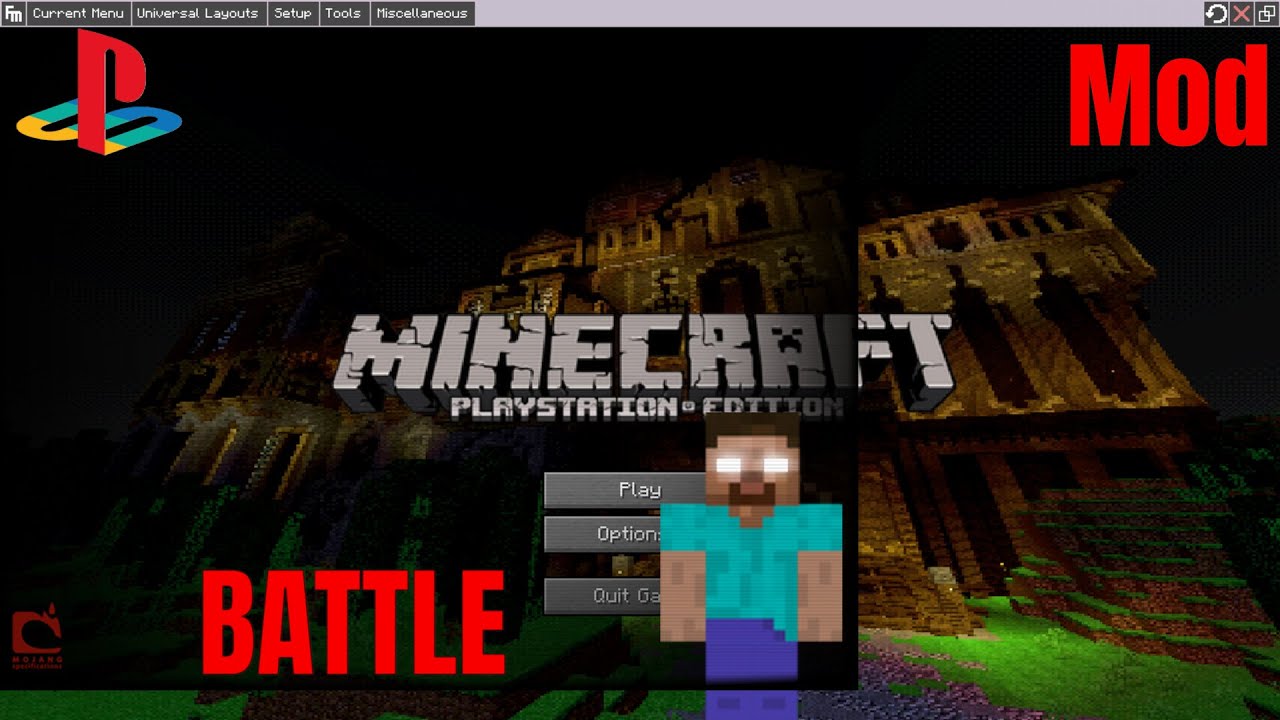Click the Quit Game button

(604, 596)
